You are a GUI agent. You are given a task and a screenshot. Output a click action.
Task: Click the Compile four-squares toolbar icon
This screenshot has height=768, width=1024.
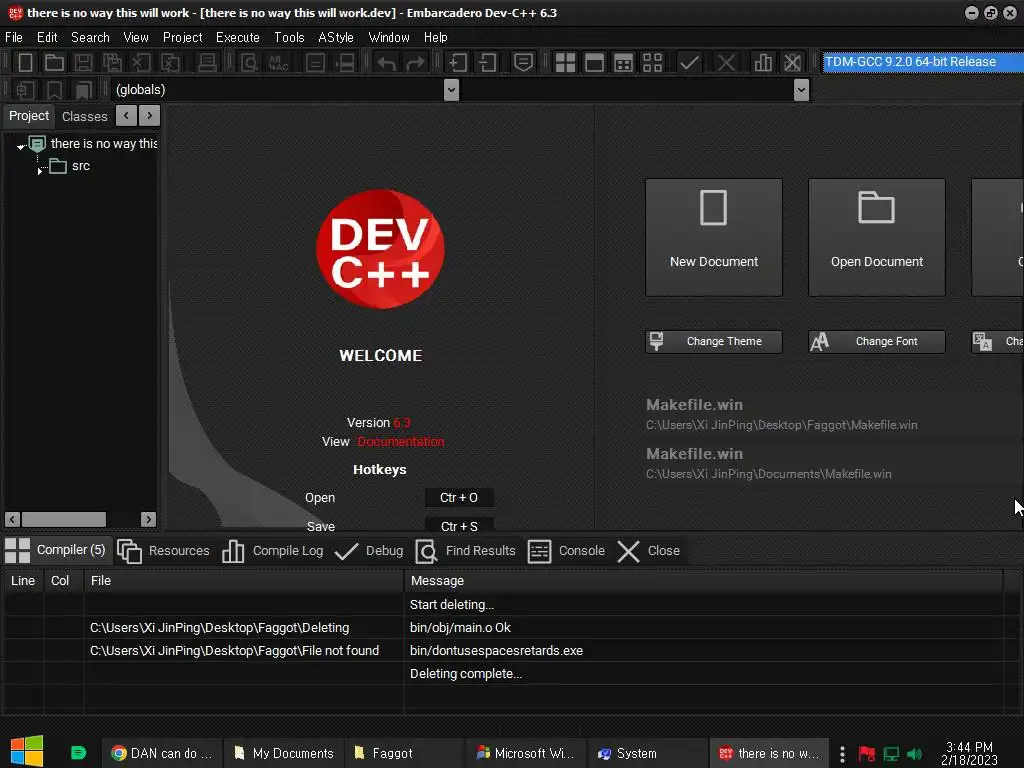tap(565, 63)
